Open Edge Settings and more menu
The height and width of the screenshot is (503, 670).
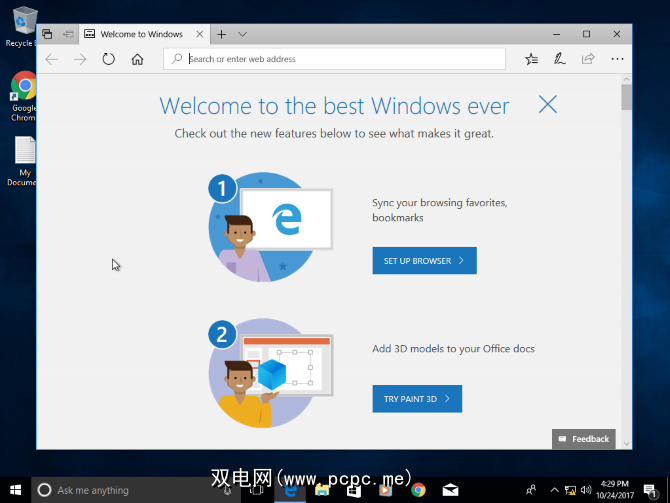pos(617,59)
